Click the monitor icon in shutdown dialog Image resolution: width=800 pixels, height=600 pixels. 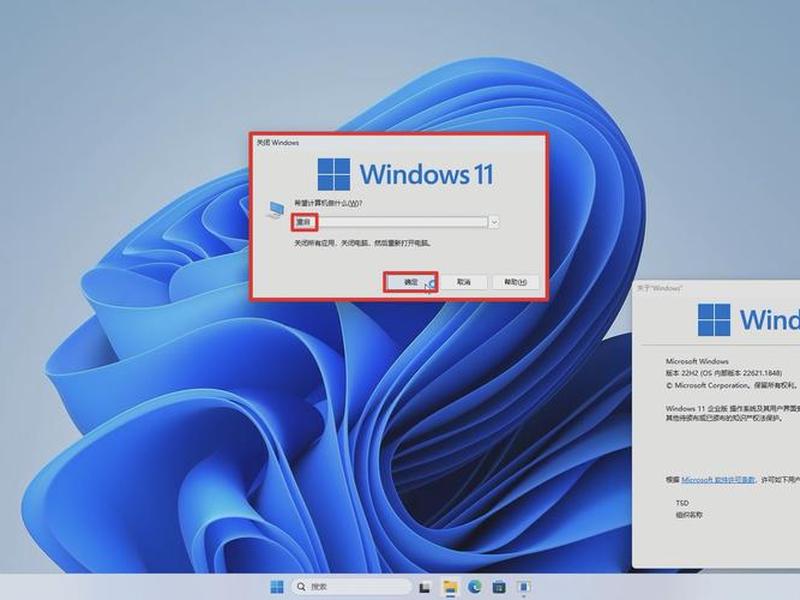[x=276, y=209]
